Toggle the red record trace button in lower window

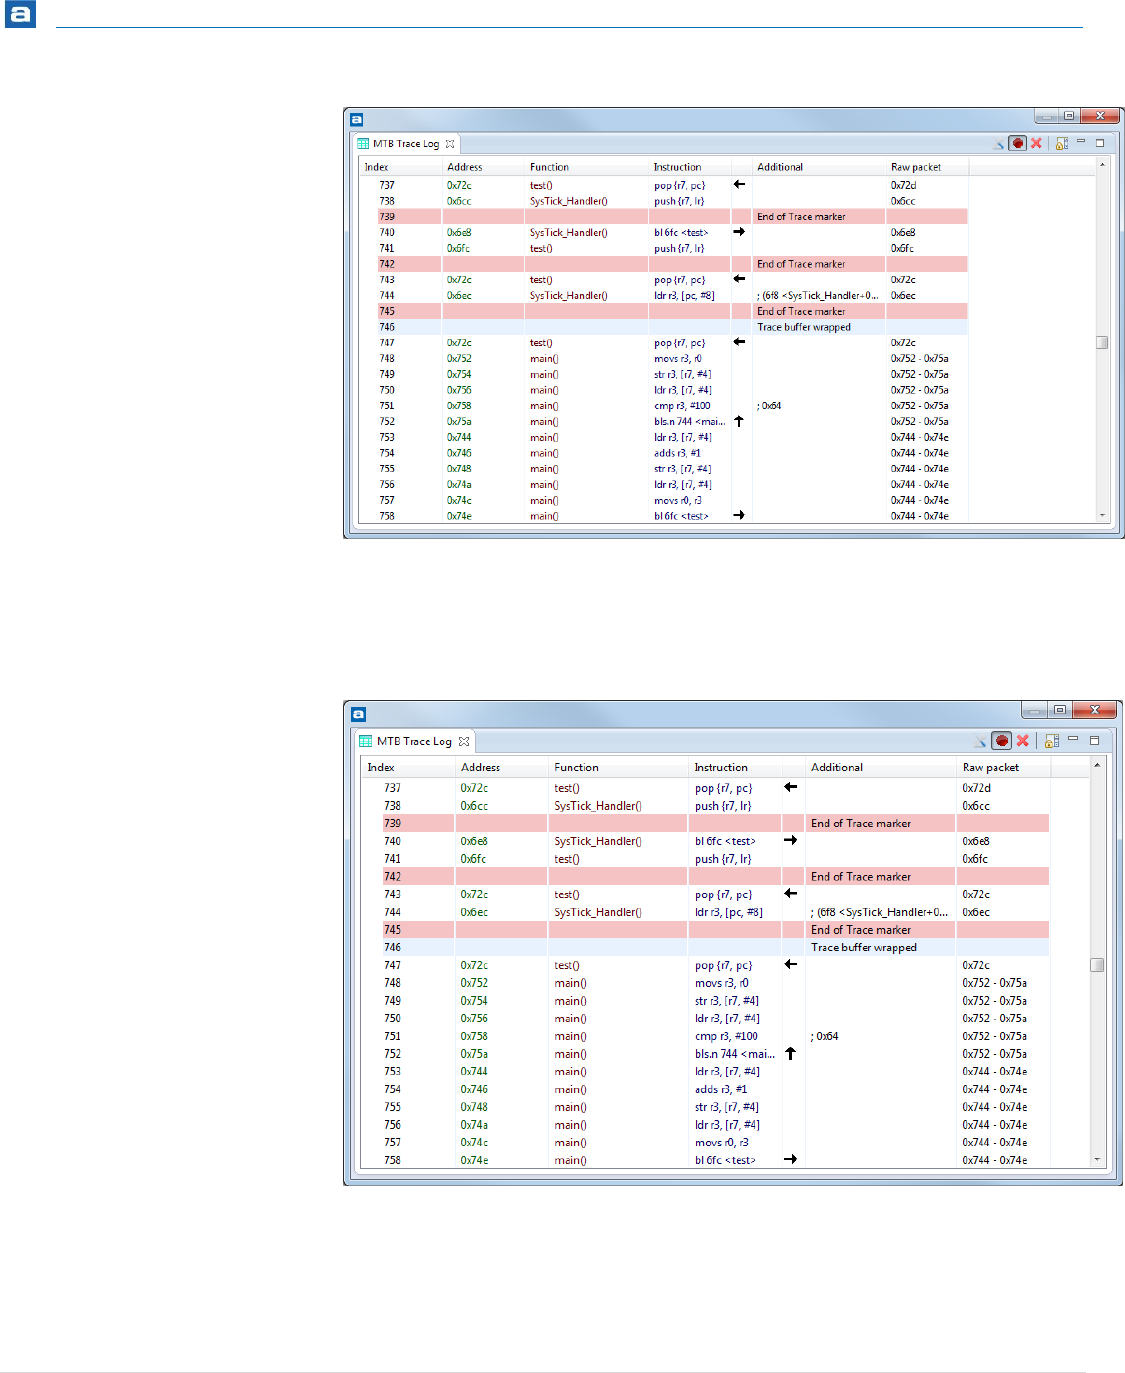(1001, 740)
